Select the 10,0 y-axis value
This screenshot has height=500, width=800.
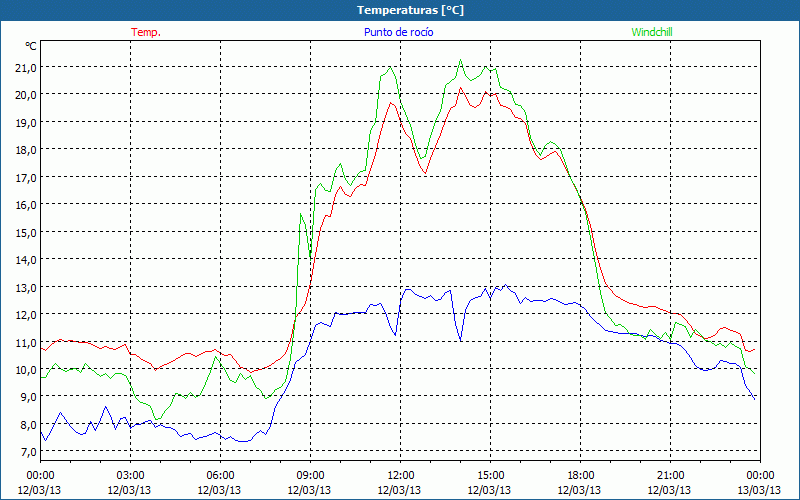click(26, 369)
